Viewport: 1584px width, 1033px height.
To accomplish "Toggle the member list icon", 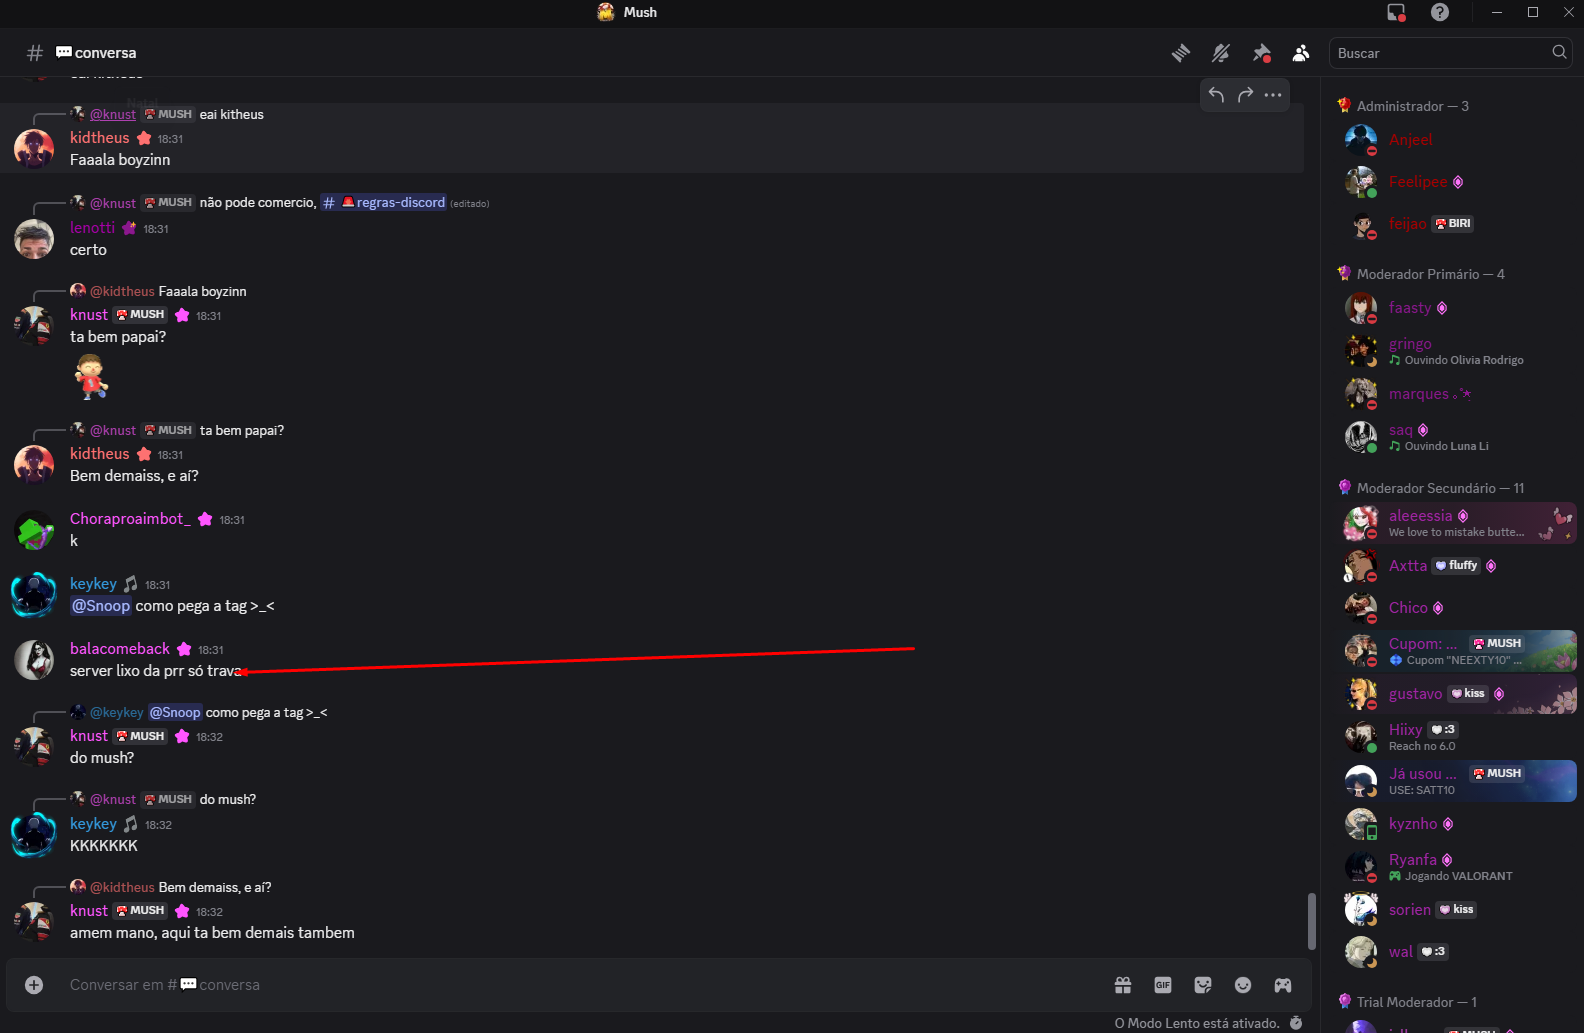I will [1301, 53].
